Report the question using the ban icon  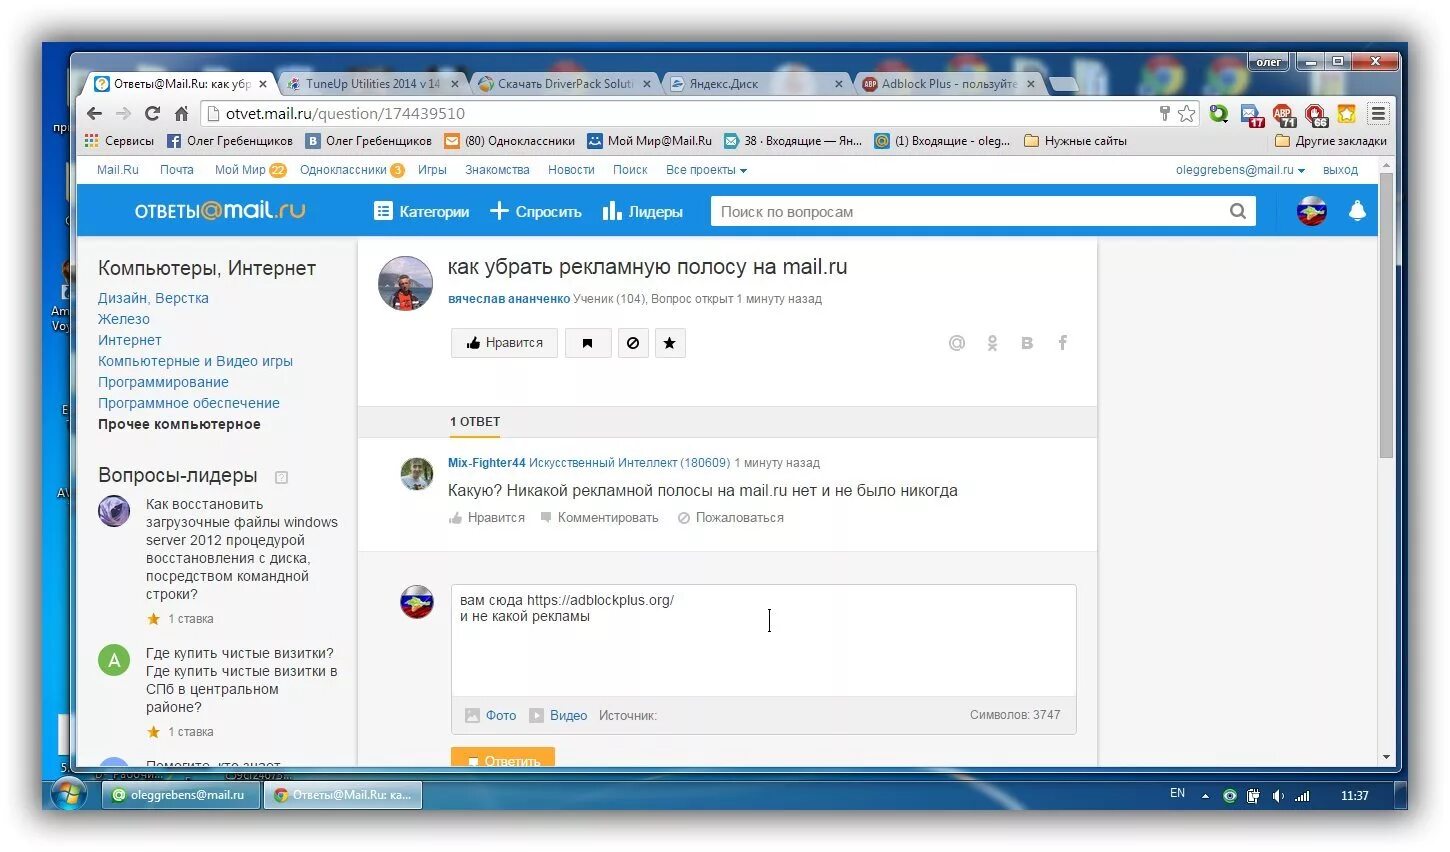click(633, 343)
